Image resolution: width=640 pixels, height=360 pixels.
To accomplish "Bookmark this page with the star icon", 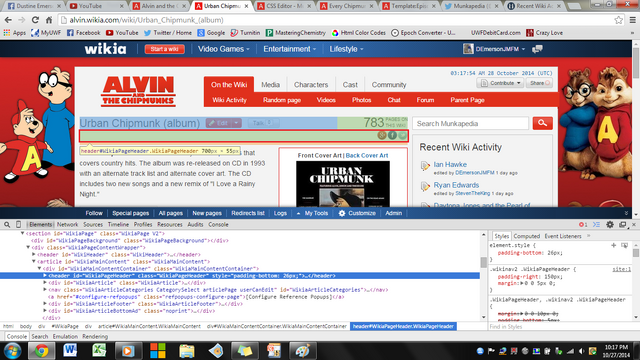I will point(619,20).
